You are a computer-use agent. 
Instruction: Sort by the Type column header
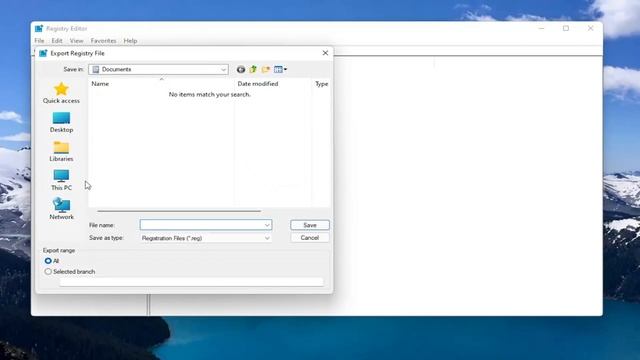321,84
